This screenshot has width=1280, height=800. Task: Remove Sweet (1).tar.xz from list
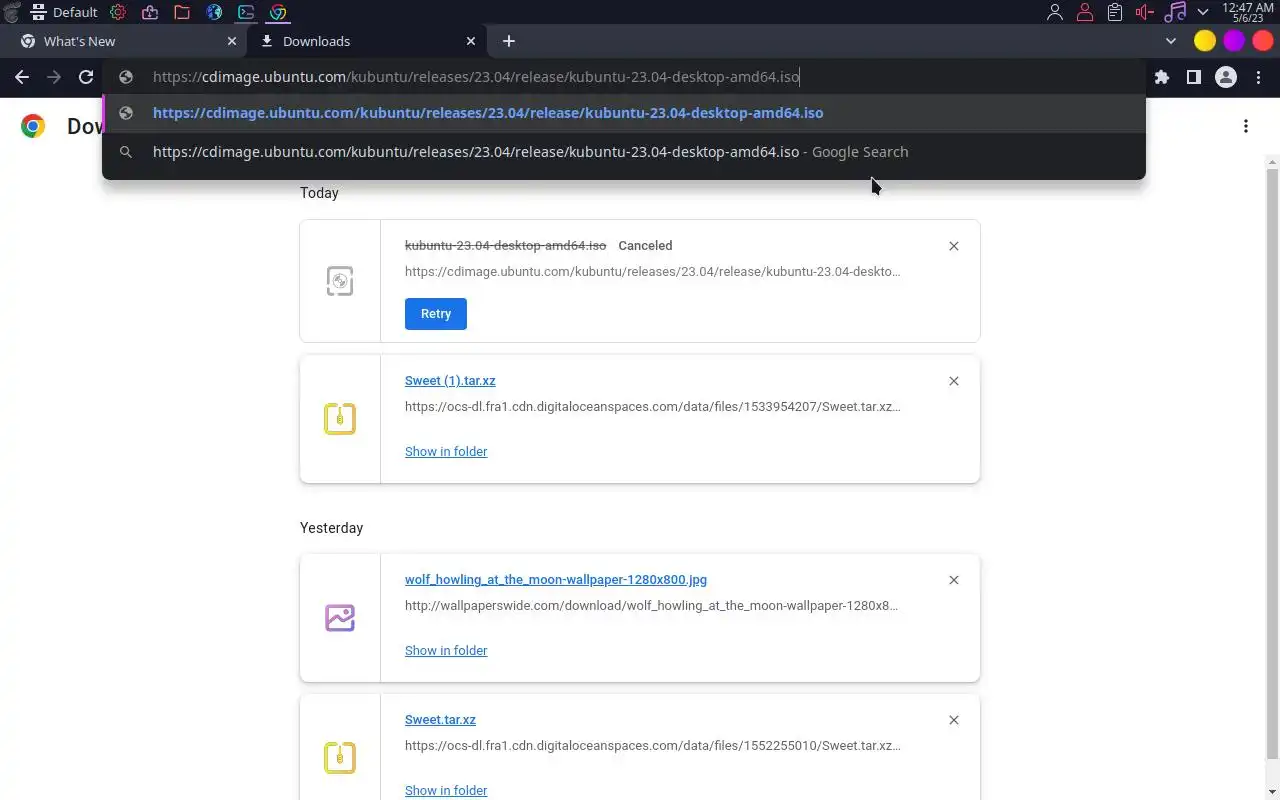(x=953, y=381)
